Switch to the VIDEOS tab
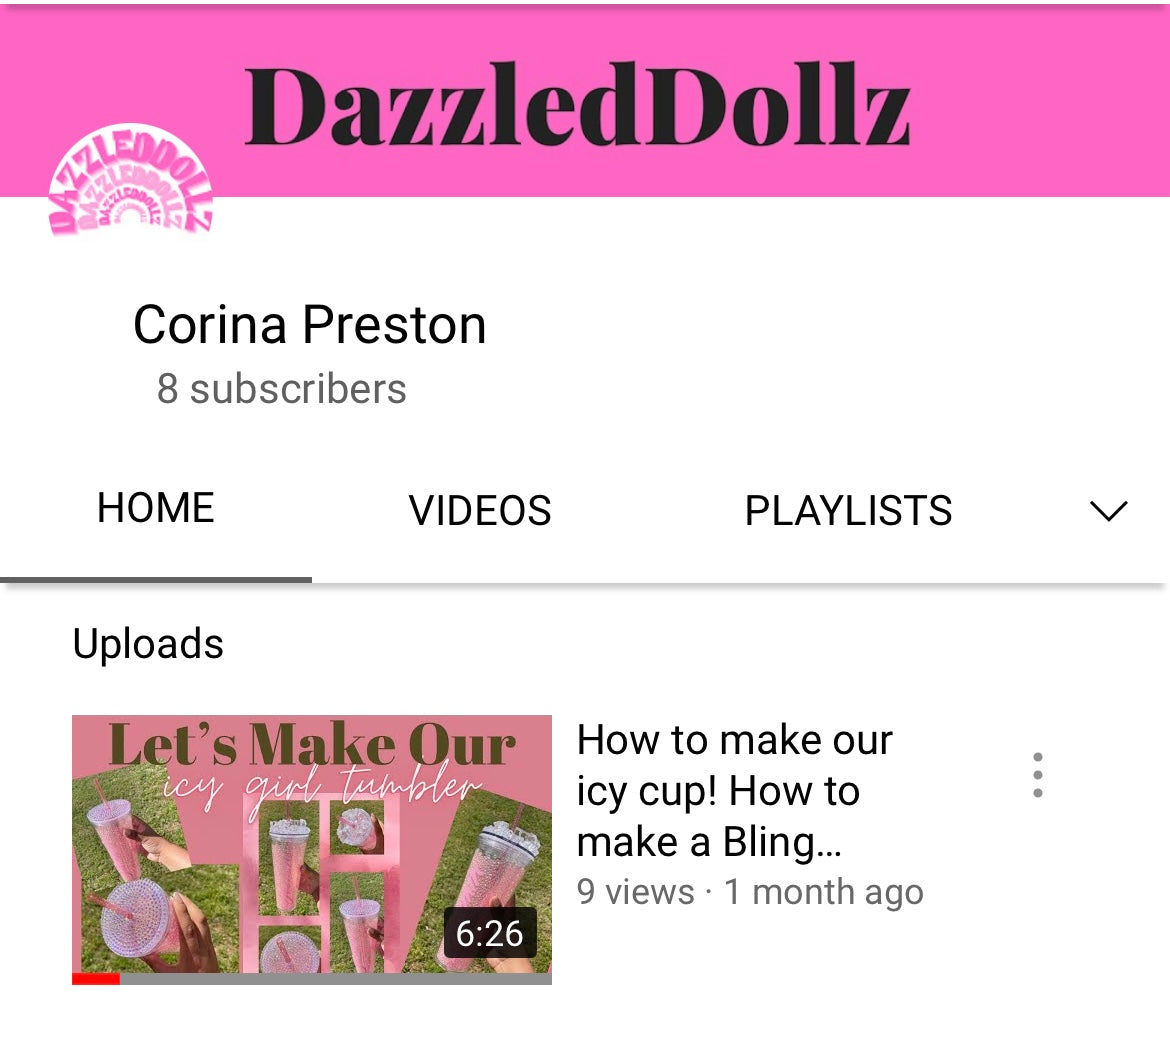Viewport: 1170px width, 1055px height. 480,511
